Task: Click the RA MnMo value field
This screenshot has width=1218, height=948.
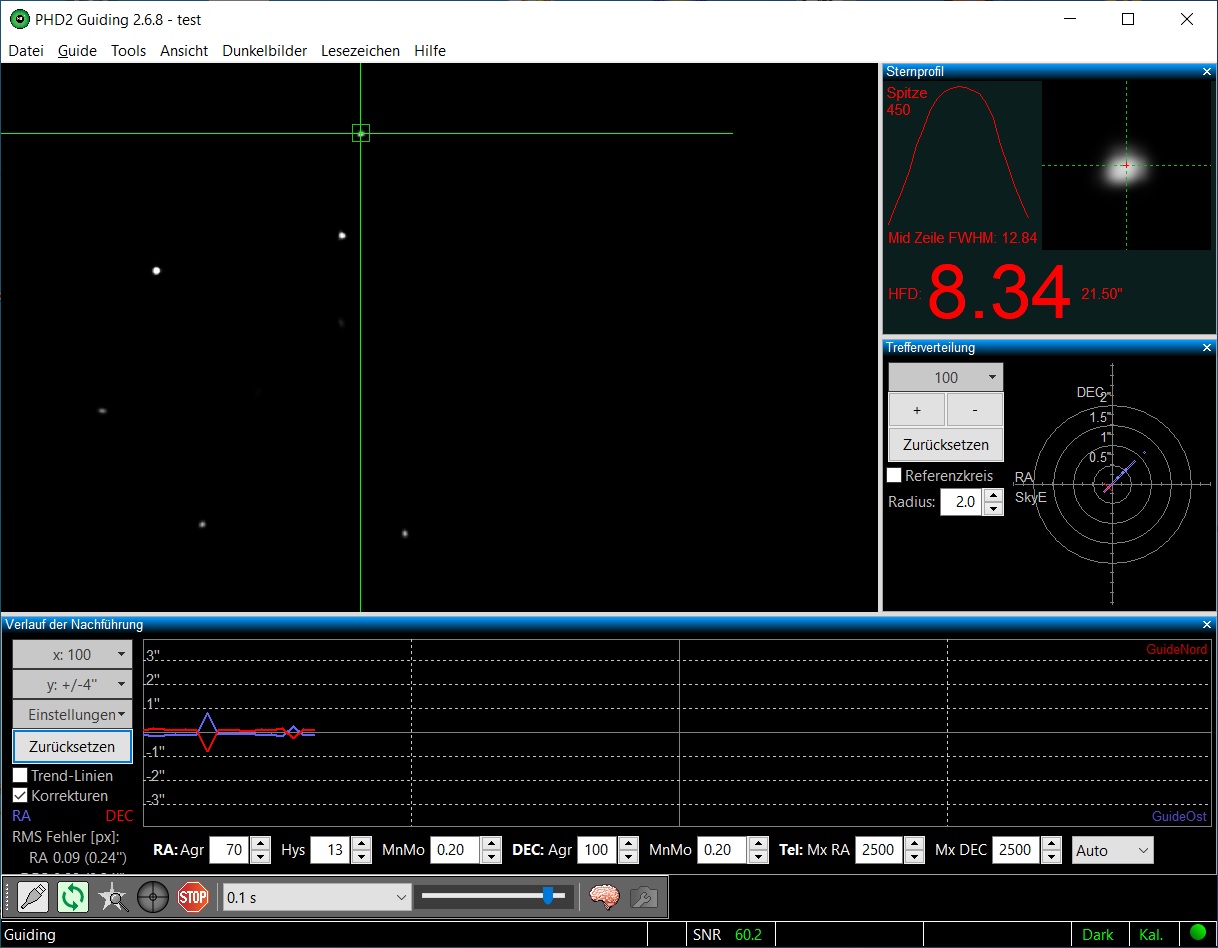Action: 455,850
